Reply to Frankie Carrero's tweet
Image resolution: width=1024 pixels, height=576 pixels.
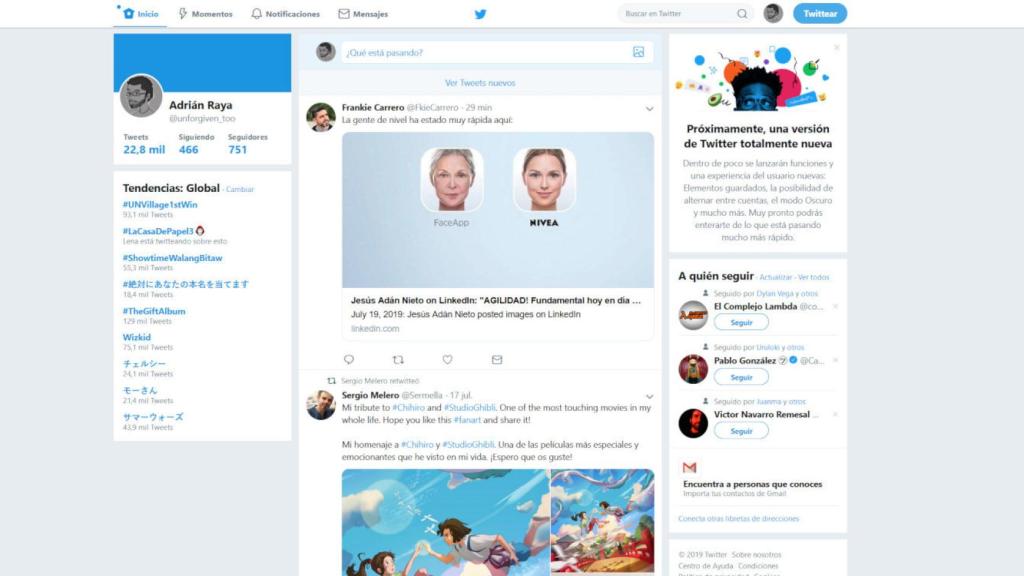pos(349,360)
